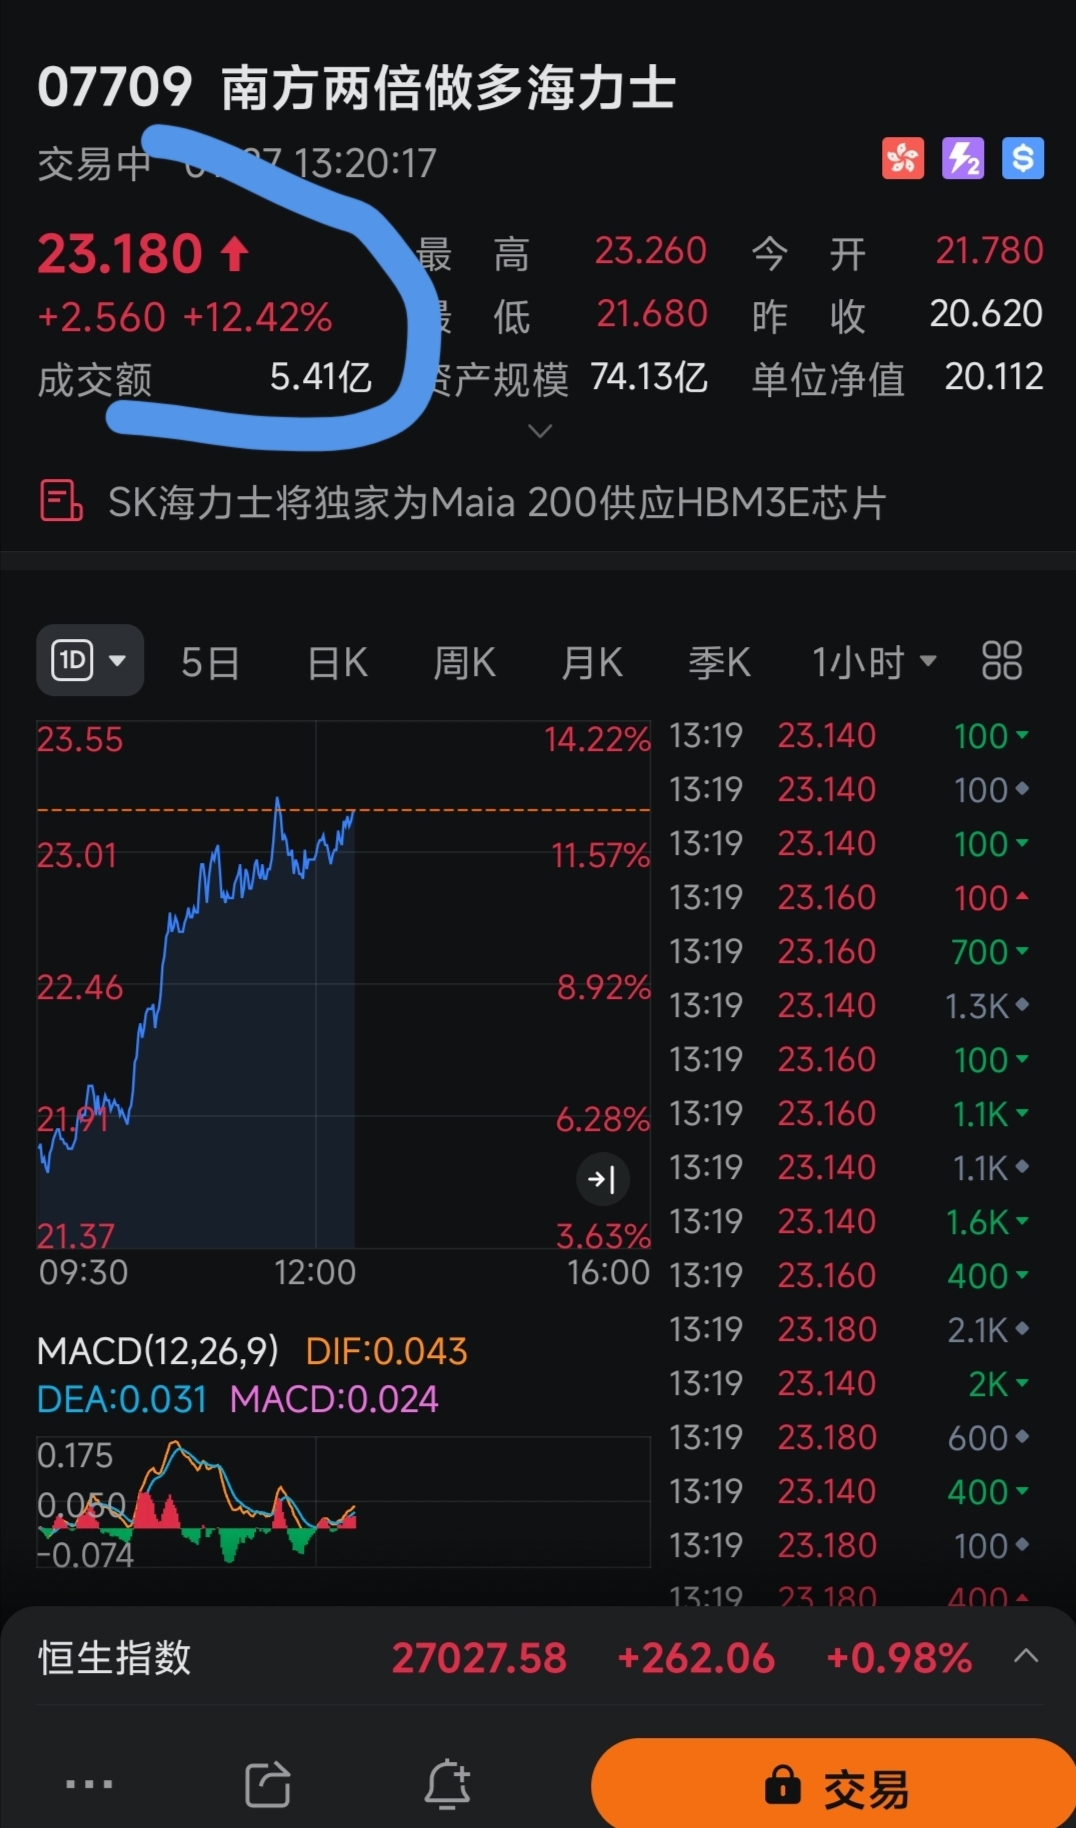Tap the 最高 value 23.260
This screenshot has height=1828, width=1076.
(651, 251)
